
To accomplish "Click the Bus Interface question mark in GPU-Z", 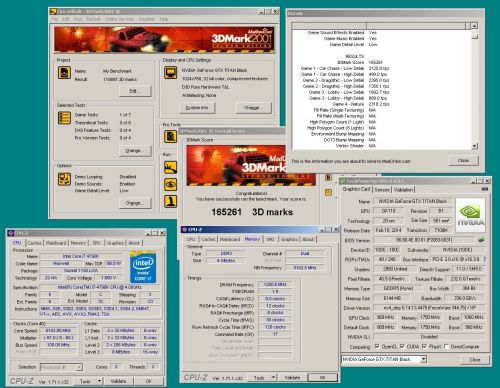I will (x=484, y=259).
